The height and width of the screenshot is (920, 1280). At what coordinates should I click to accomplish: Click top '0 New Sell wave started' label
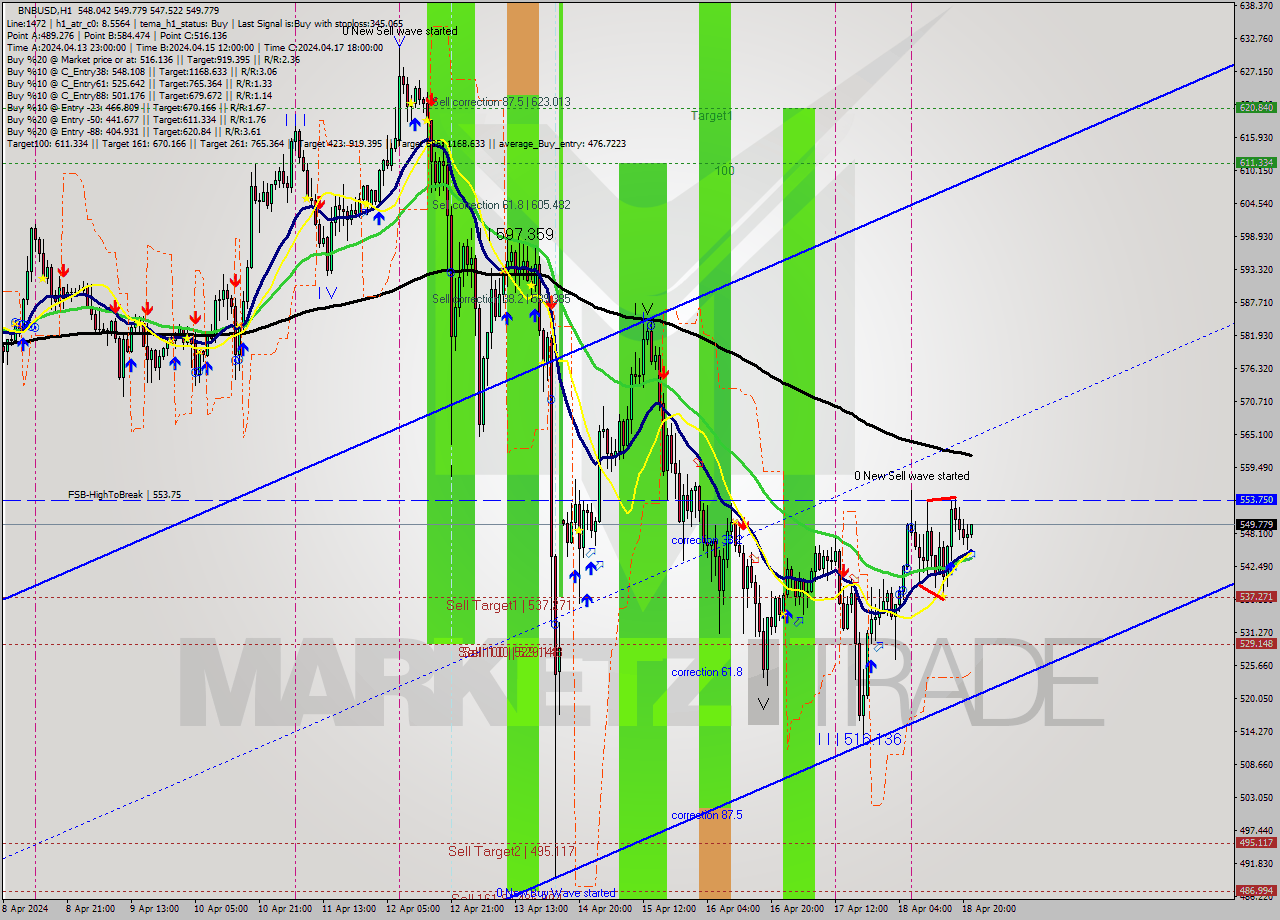point(399,31)
